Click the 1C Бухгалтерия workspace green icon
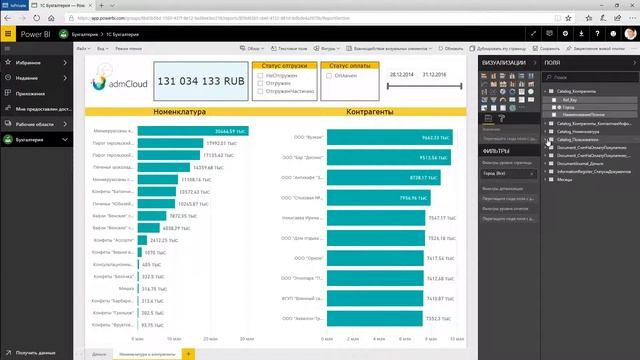The width and height of the screenshot is (640, 360). pos(63,34)
